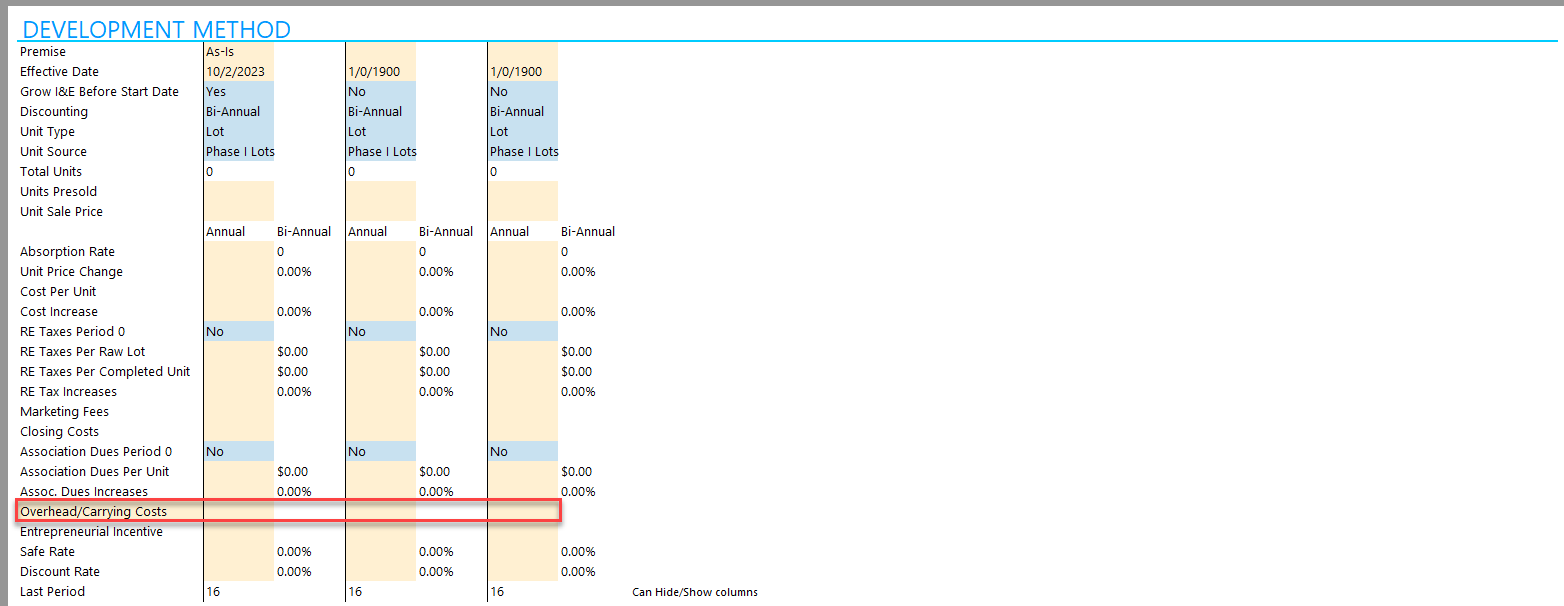
Task: Select the Closing Costs row label
Action: pos(59,431)
